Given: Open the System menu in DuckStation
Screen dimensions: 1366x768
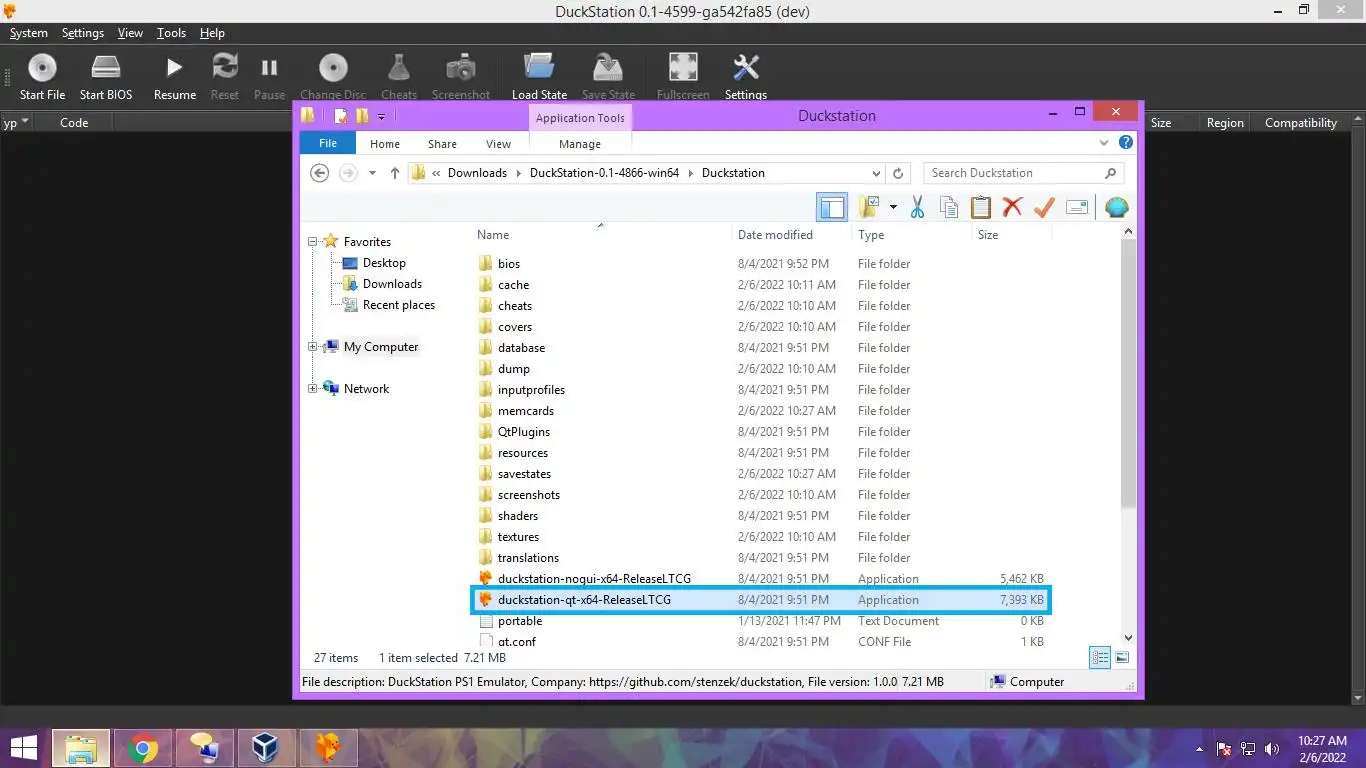Looking at the screenshot, I should pyautogui.click(x=29, y=33).
